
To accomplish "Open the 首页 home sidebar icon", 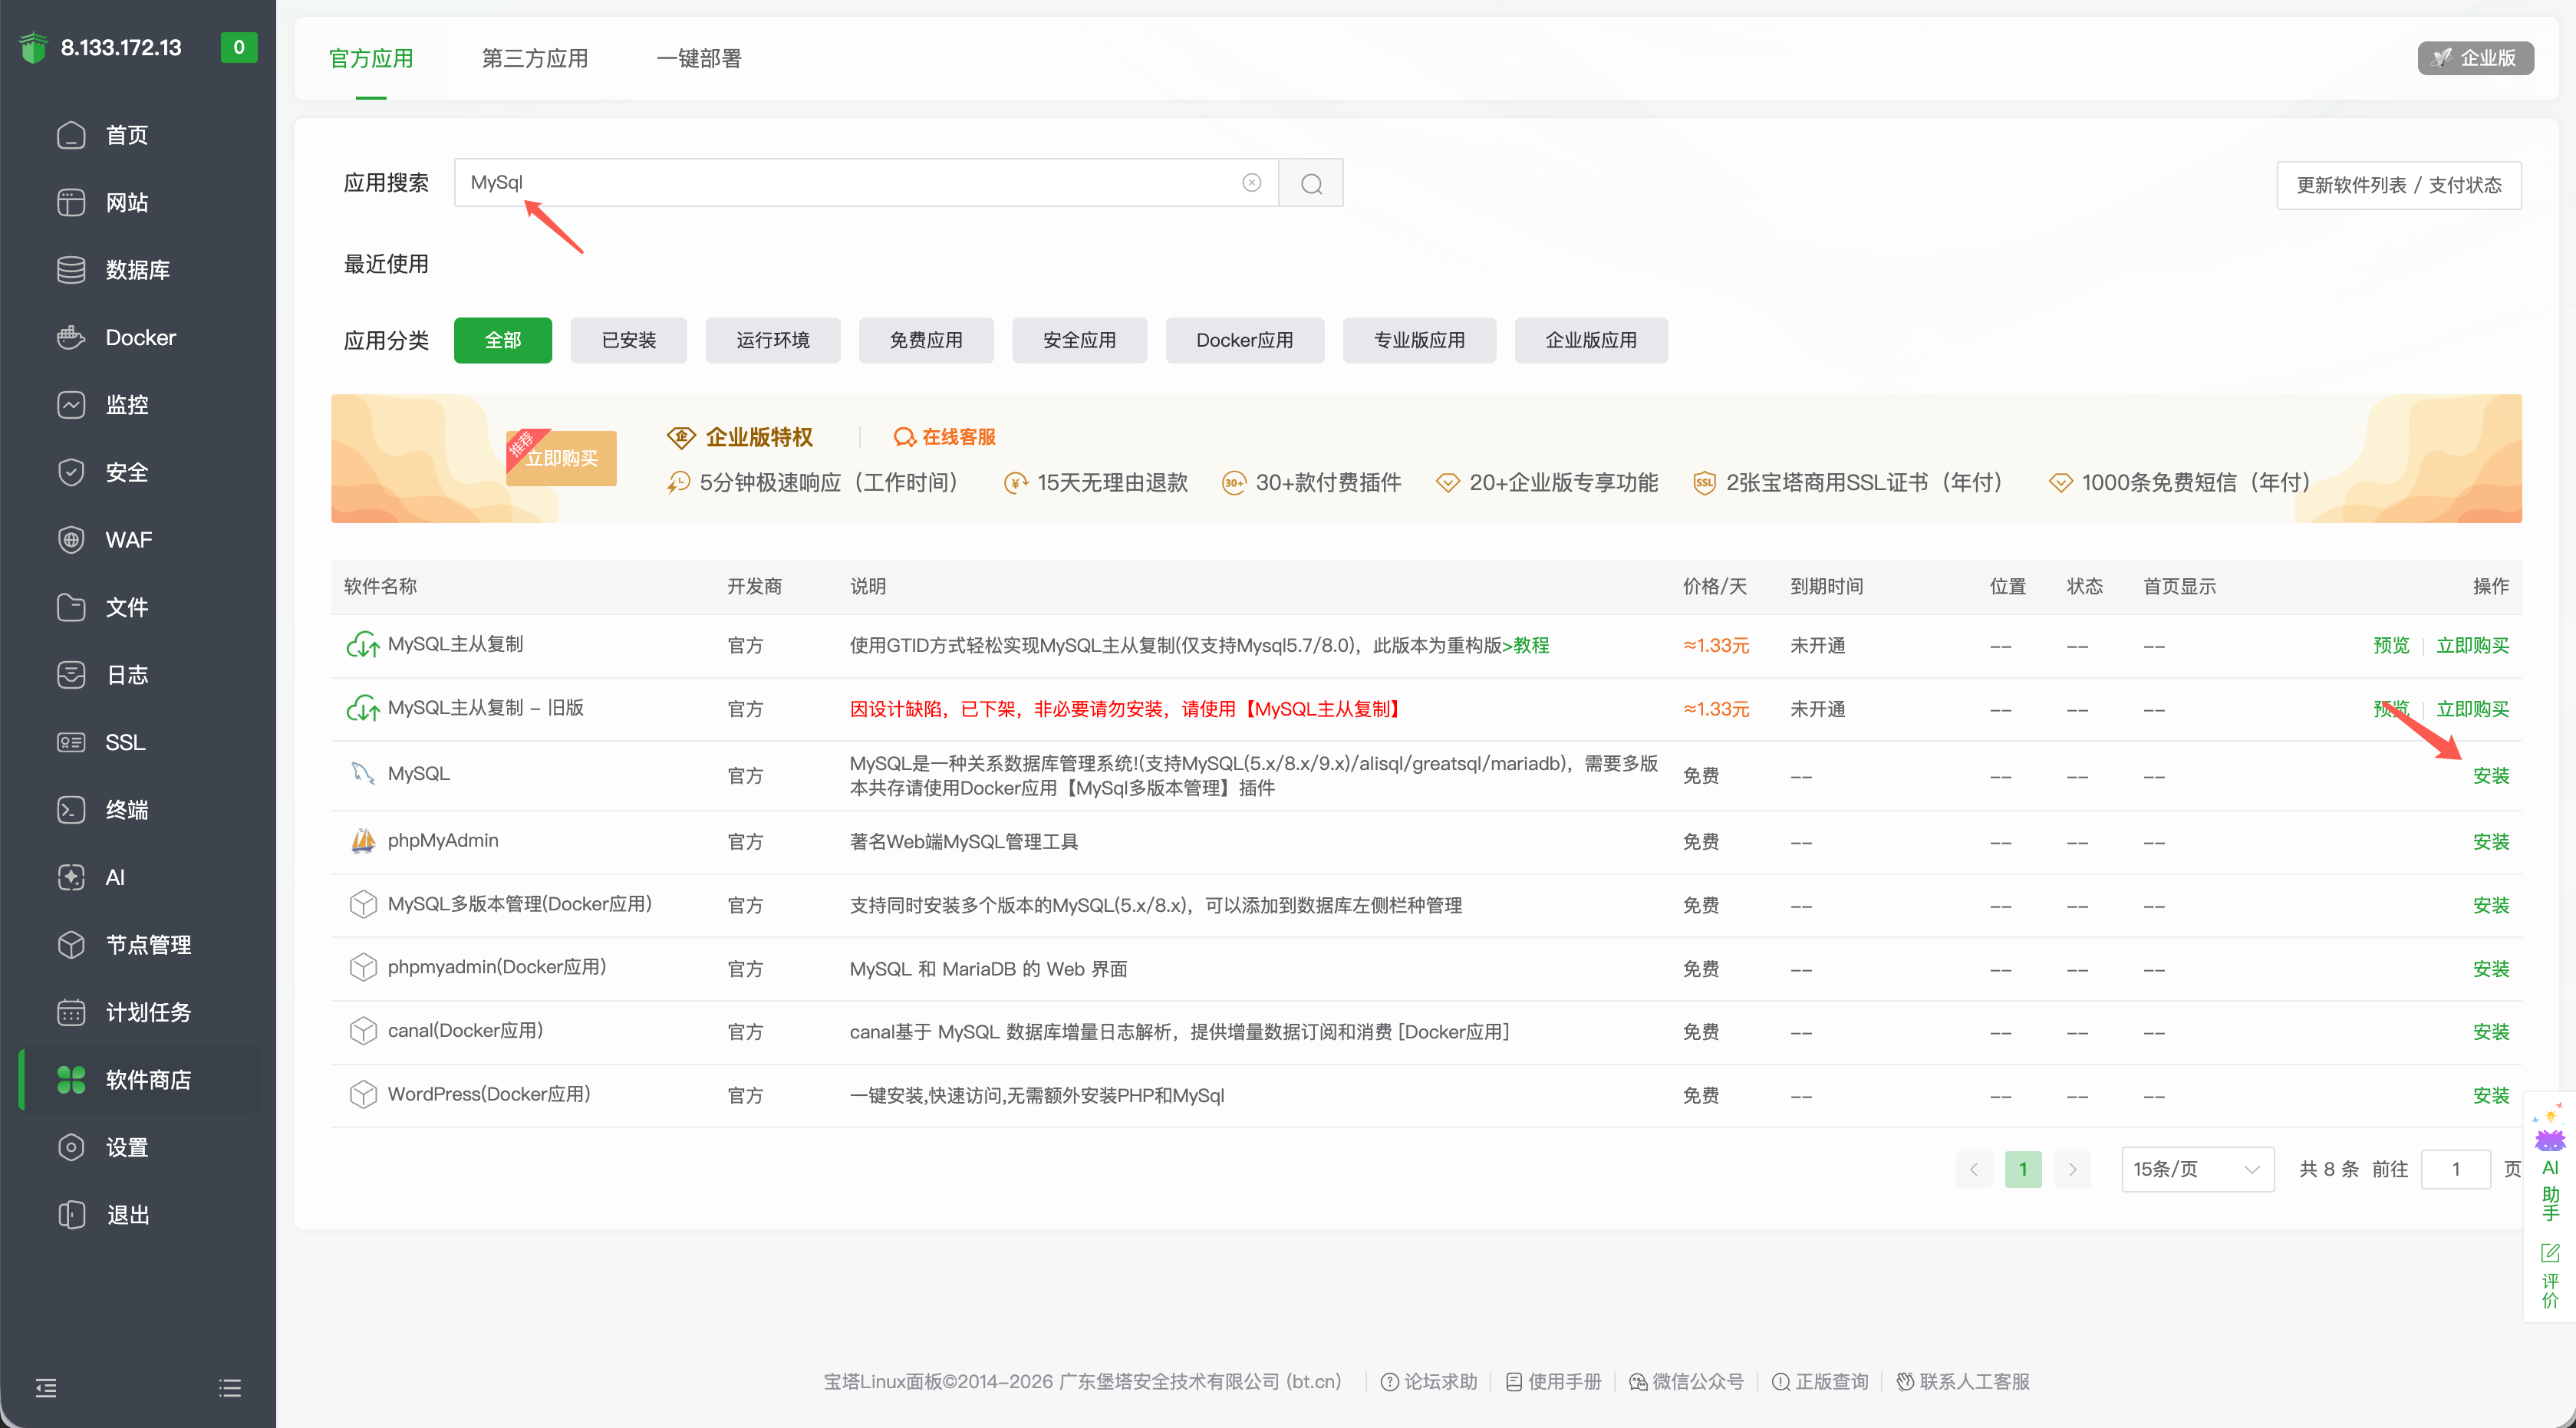I will coord(71,135).
